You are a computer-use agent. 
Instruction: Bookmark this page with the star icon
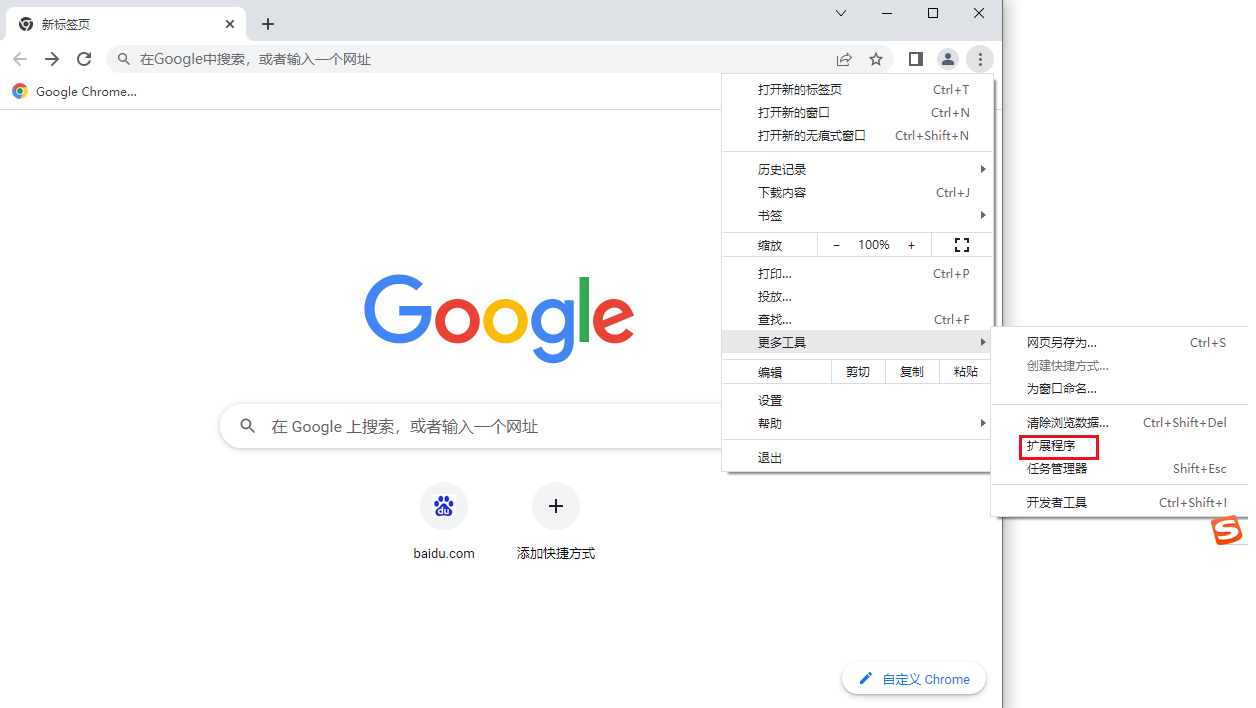click(876, 59)
